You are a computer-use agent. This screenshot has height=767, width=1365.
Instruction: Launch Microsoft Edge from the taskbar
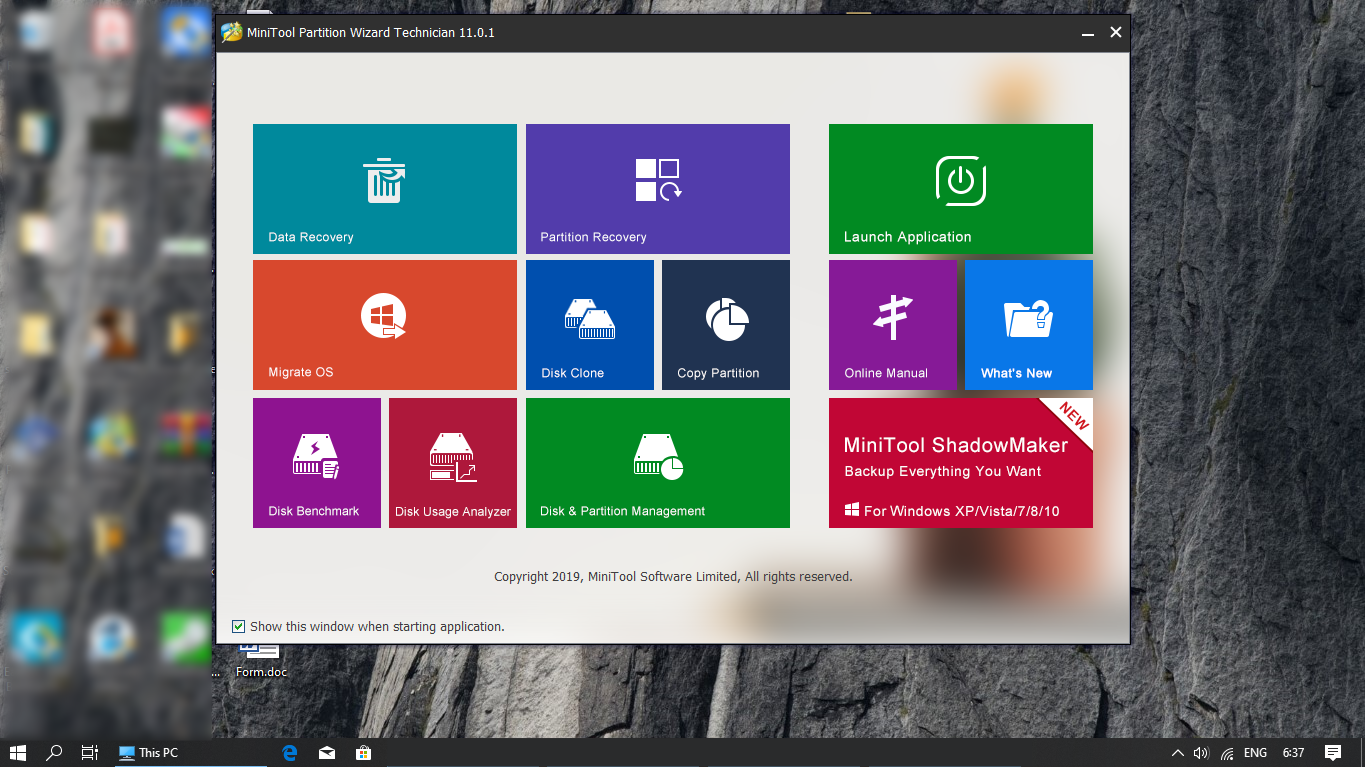290,753
